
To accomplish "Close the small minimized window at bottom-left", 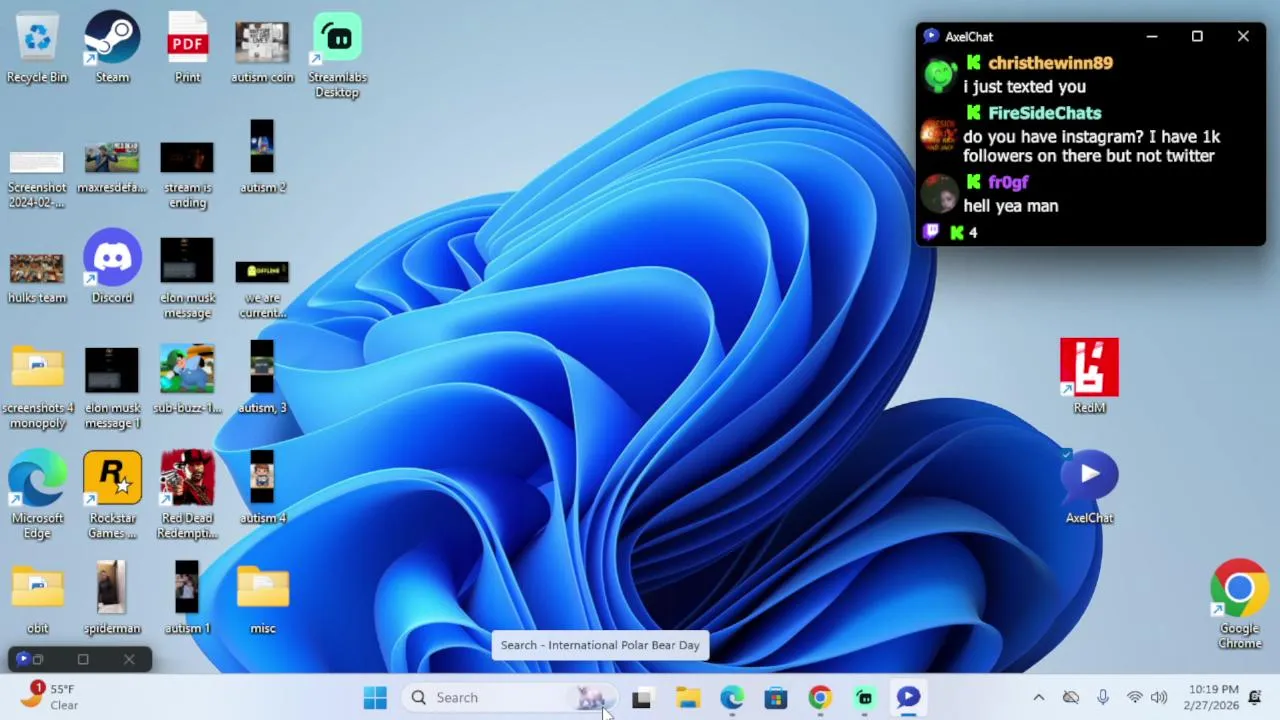I will click(x=129, y=659).
